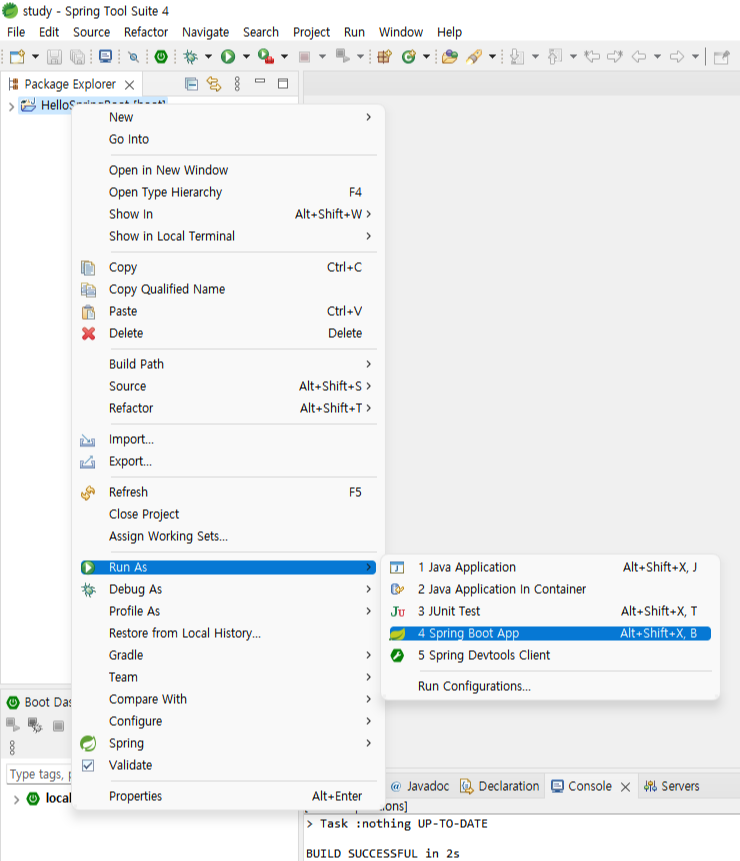
Task: Close the Package Explorer tab
Action: (129, 85)
